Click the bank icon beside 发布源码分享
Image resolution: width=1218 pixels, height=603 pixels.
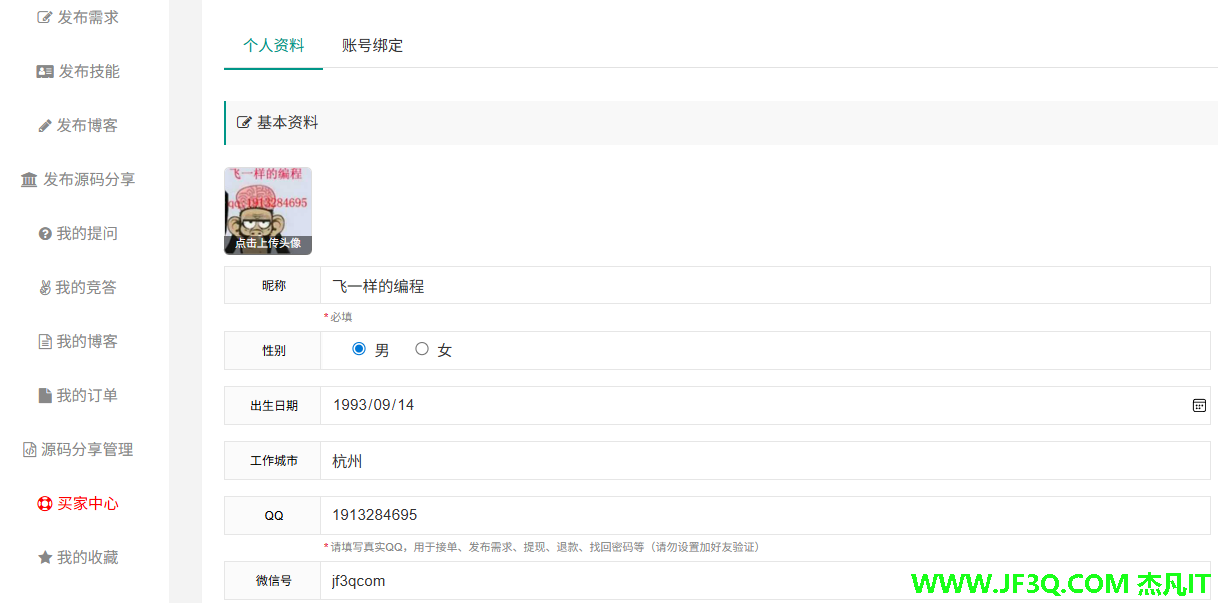pyautogui.click(x=29, y=180)
